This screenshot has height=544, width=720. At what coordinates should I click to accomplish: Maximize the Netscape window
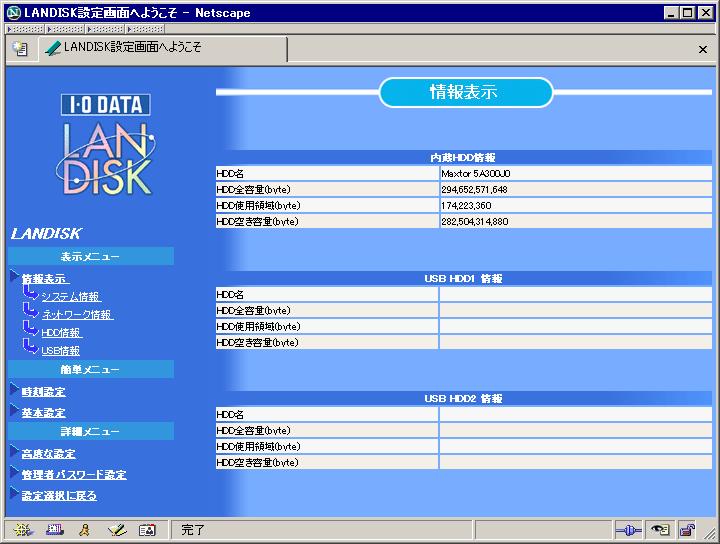coord(687,13)
